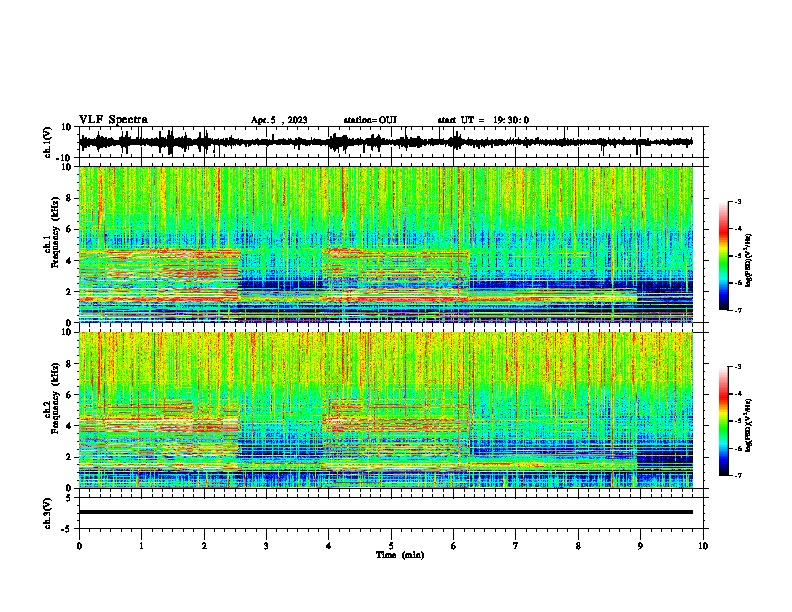Click the ch.1 PSD color scale bar
The image size is (792, 612).
click(x=724, y=256)
